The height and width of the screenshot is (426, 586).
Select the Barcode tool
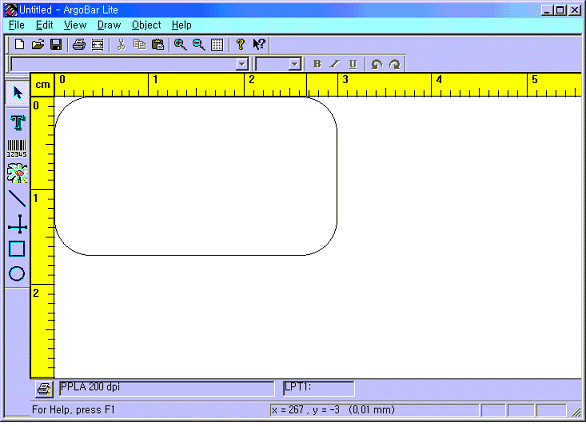17,148
